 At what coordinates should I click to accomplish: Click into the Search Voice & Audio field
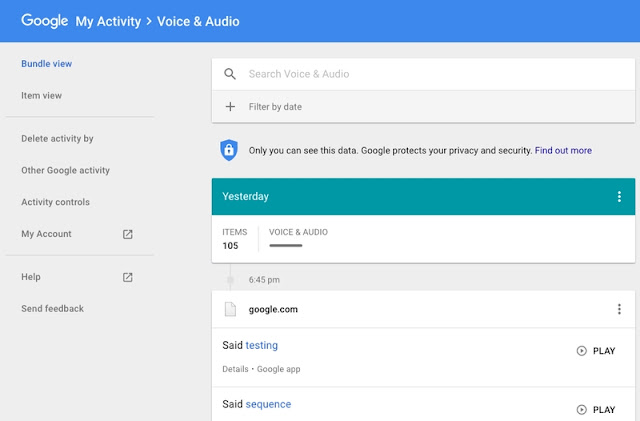pyautogui.click(x=423, y=74)
